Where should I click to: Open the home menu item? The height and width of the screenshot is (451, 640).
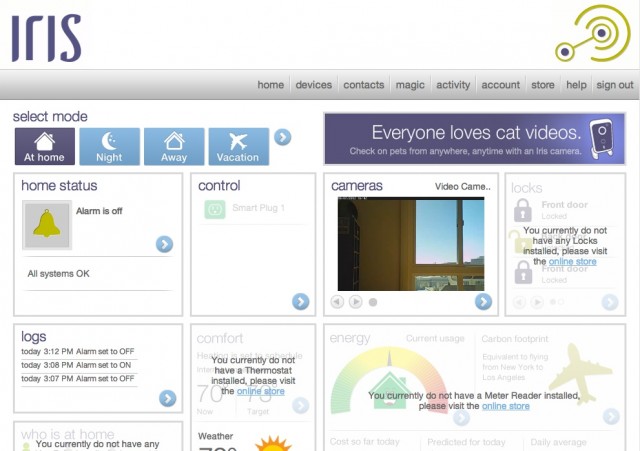(271, 85)
